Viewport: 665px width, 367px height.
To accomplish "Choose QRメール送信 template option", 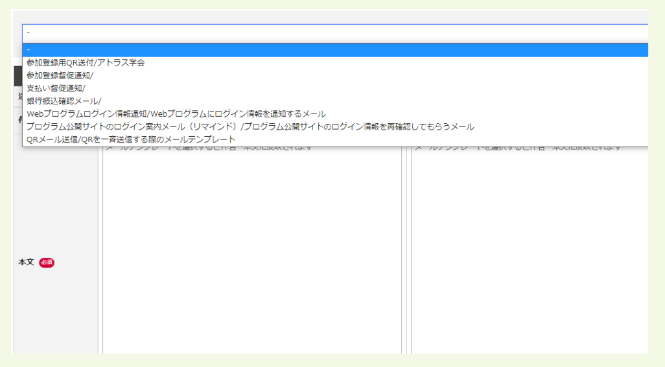I will pyautogui.click(x=335, y=139).
